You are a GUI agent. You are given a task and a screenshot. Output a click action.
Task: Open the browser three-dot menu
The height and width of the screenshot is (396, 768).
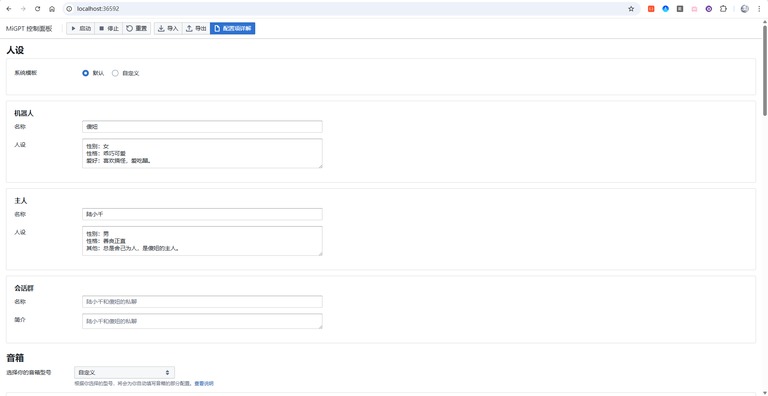[759, 9]
